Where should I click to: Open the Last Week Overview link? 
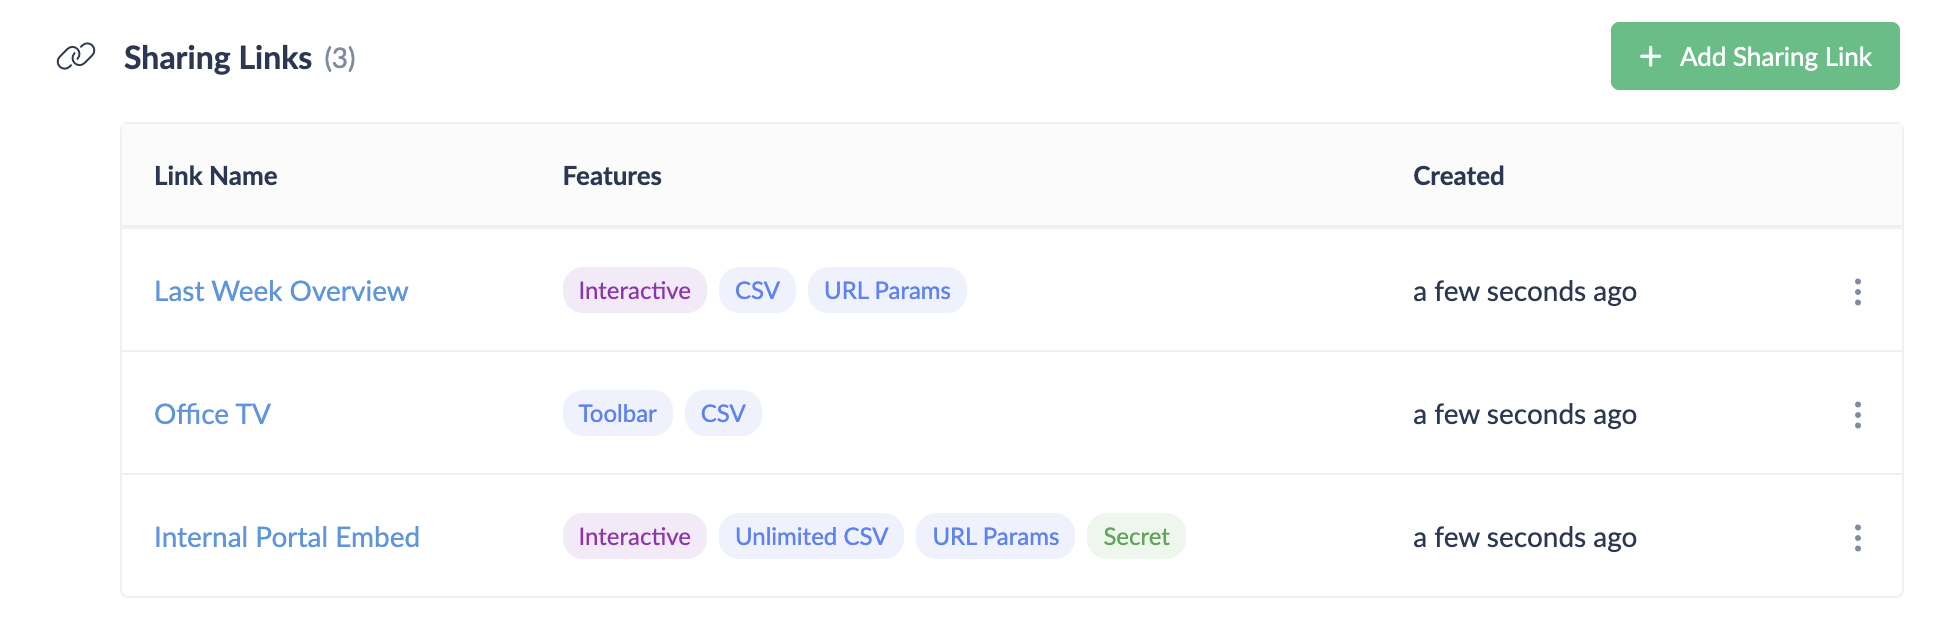pos(281,290)
